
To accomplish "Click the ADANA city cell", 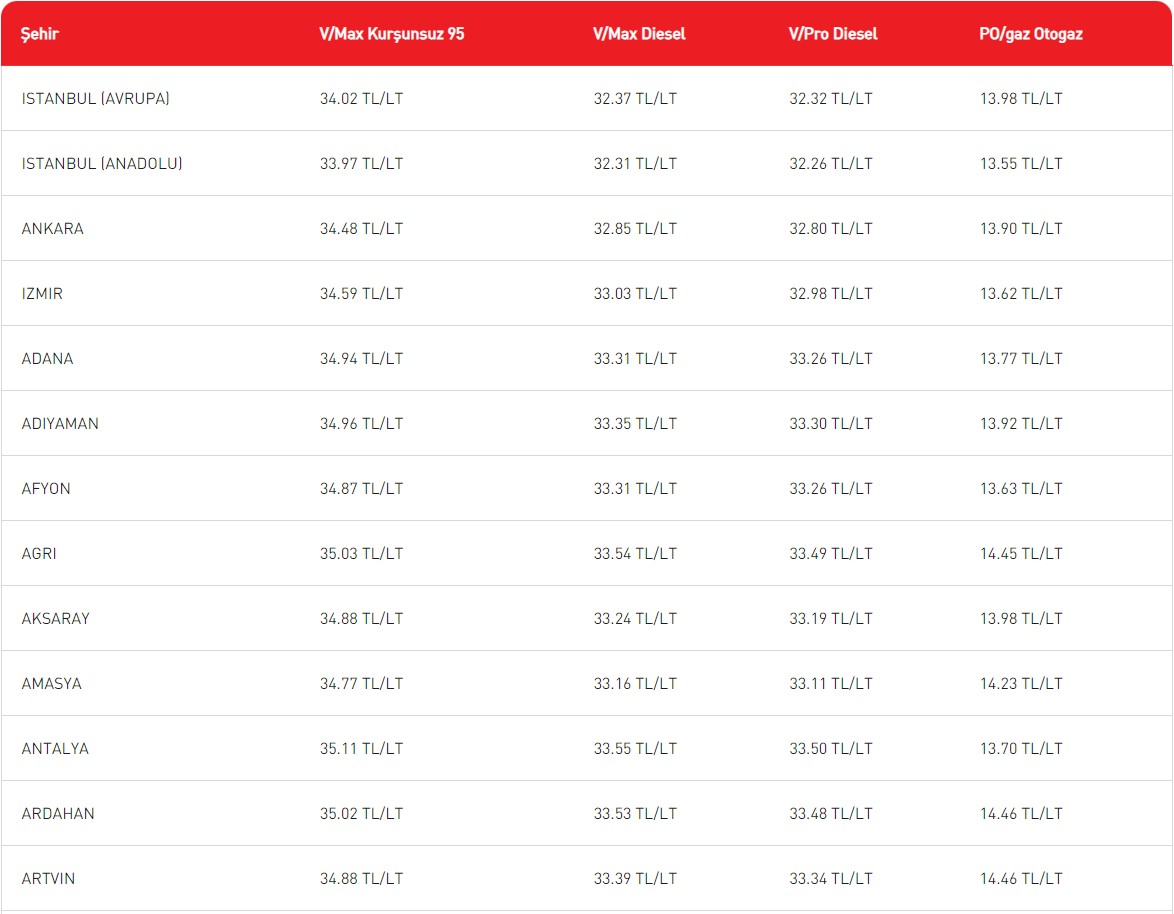I will (x=47, y=359).
